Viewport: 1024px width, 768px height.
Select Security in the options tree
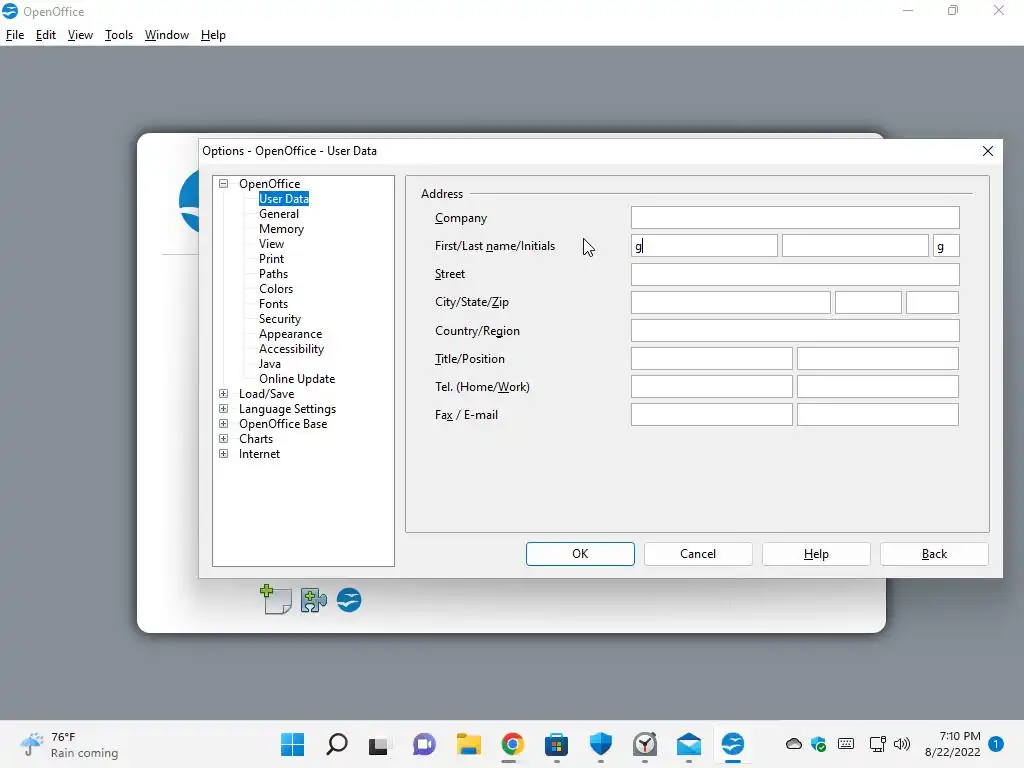[x=280, y=319]
